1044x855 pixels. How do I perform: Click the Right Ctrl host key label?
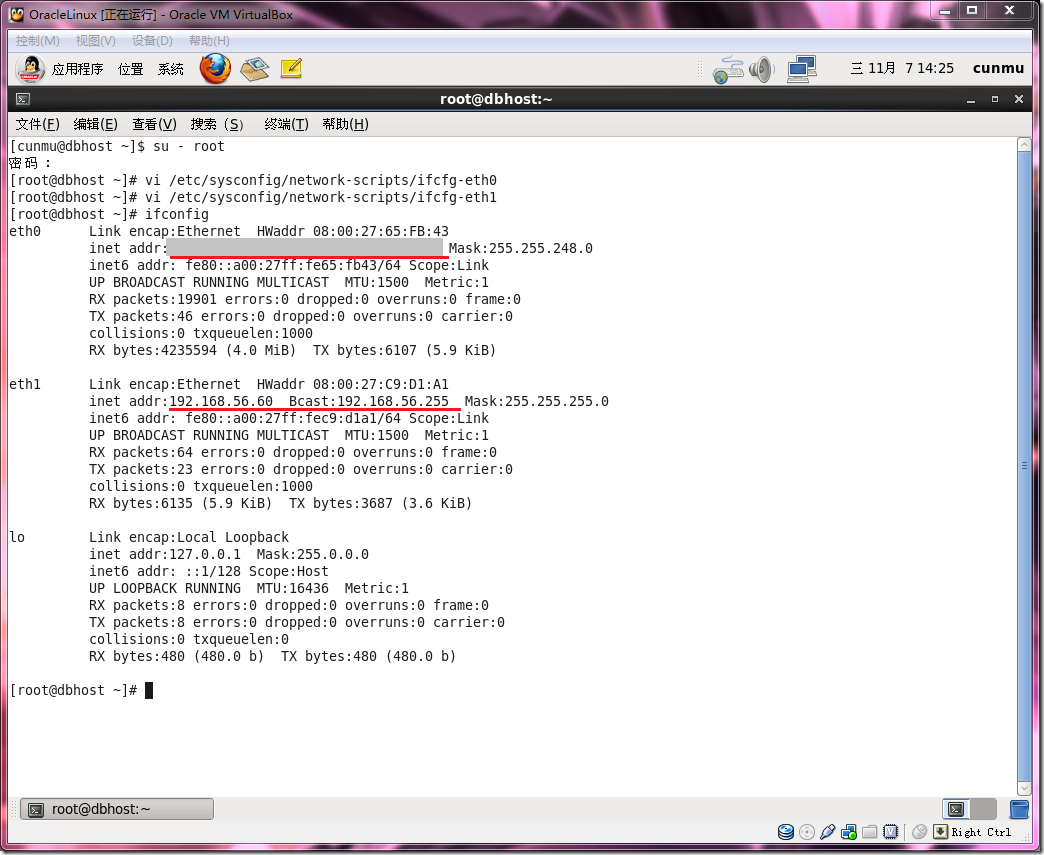(981, 832)
